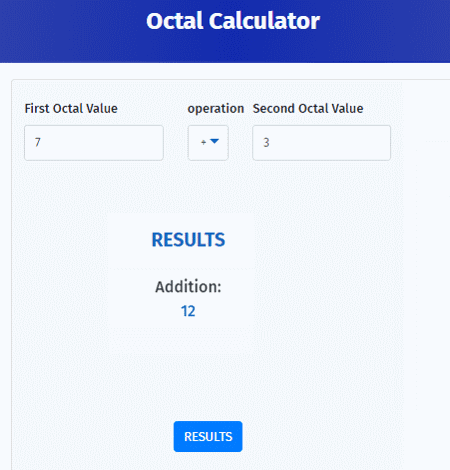The height and width of the screenshot is (470, 450).
Task: Click the operation label above the dropdown
Action: [216, 109]
